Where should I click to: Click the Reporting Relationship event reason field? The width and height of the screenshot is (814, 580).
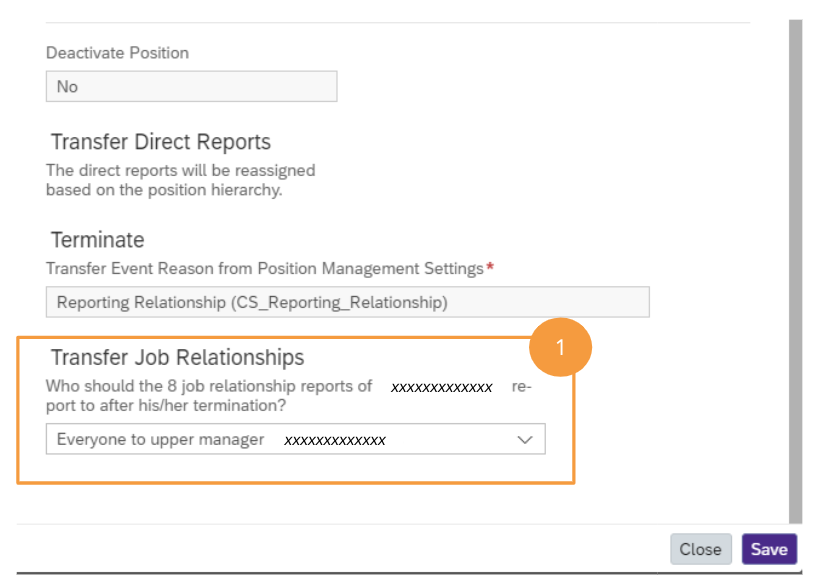point(347,302)
